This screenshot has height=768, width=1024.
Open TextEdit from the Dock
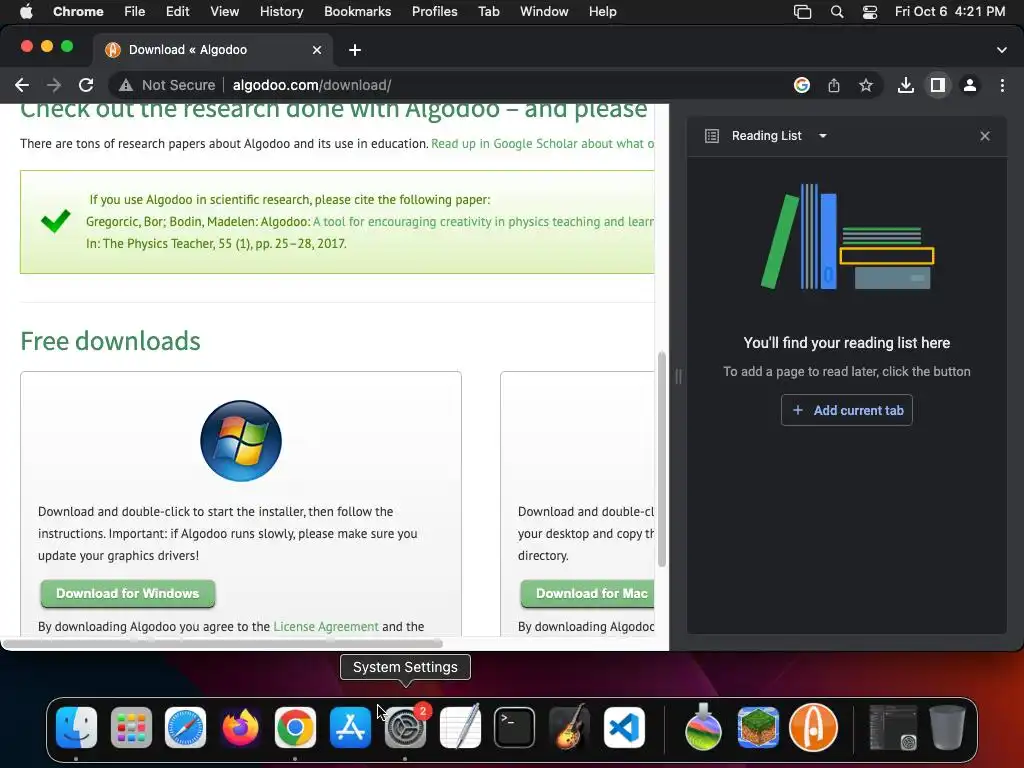460,727
